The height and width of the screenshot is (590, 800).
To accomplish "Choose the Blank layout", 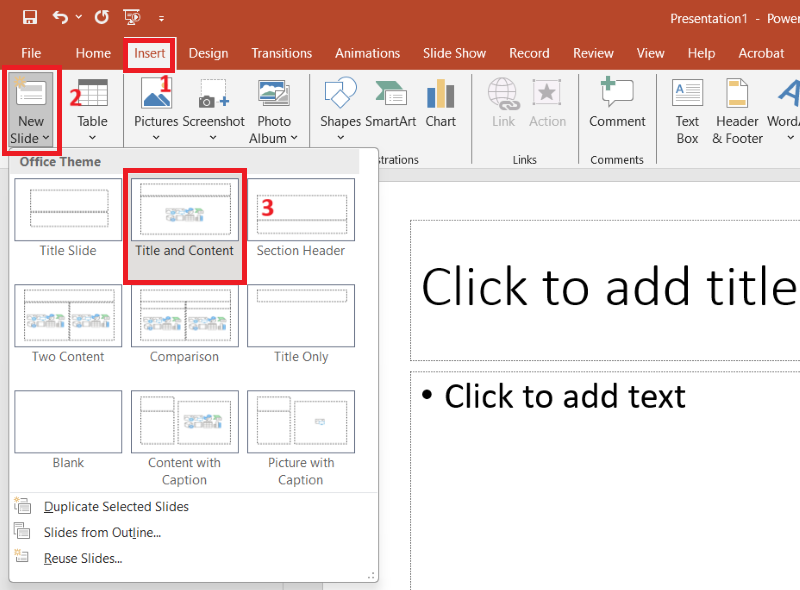I will [x=68, y=430].
